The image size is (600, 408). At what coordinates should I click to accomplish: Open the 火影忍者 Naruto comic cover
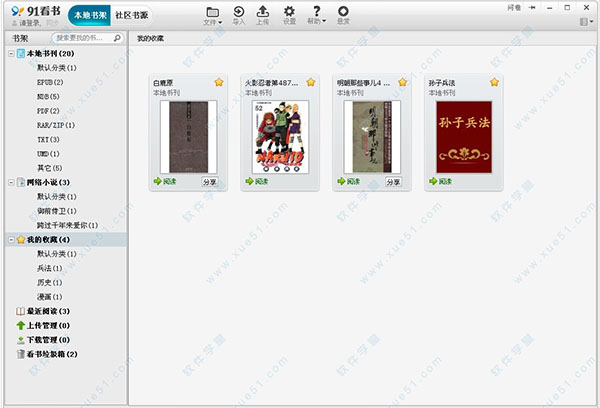280,137
